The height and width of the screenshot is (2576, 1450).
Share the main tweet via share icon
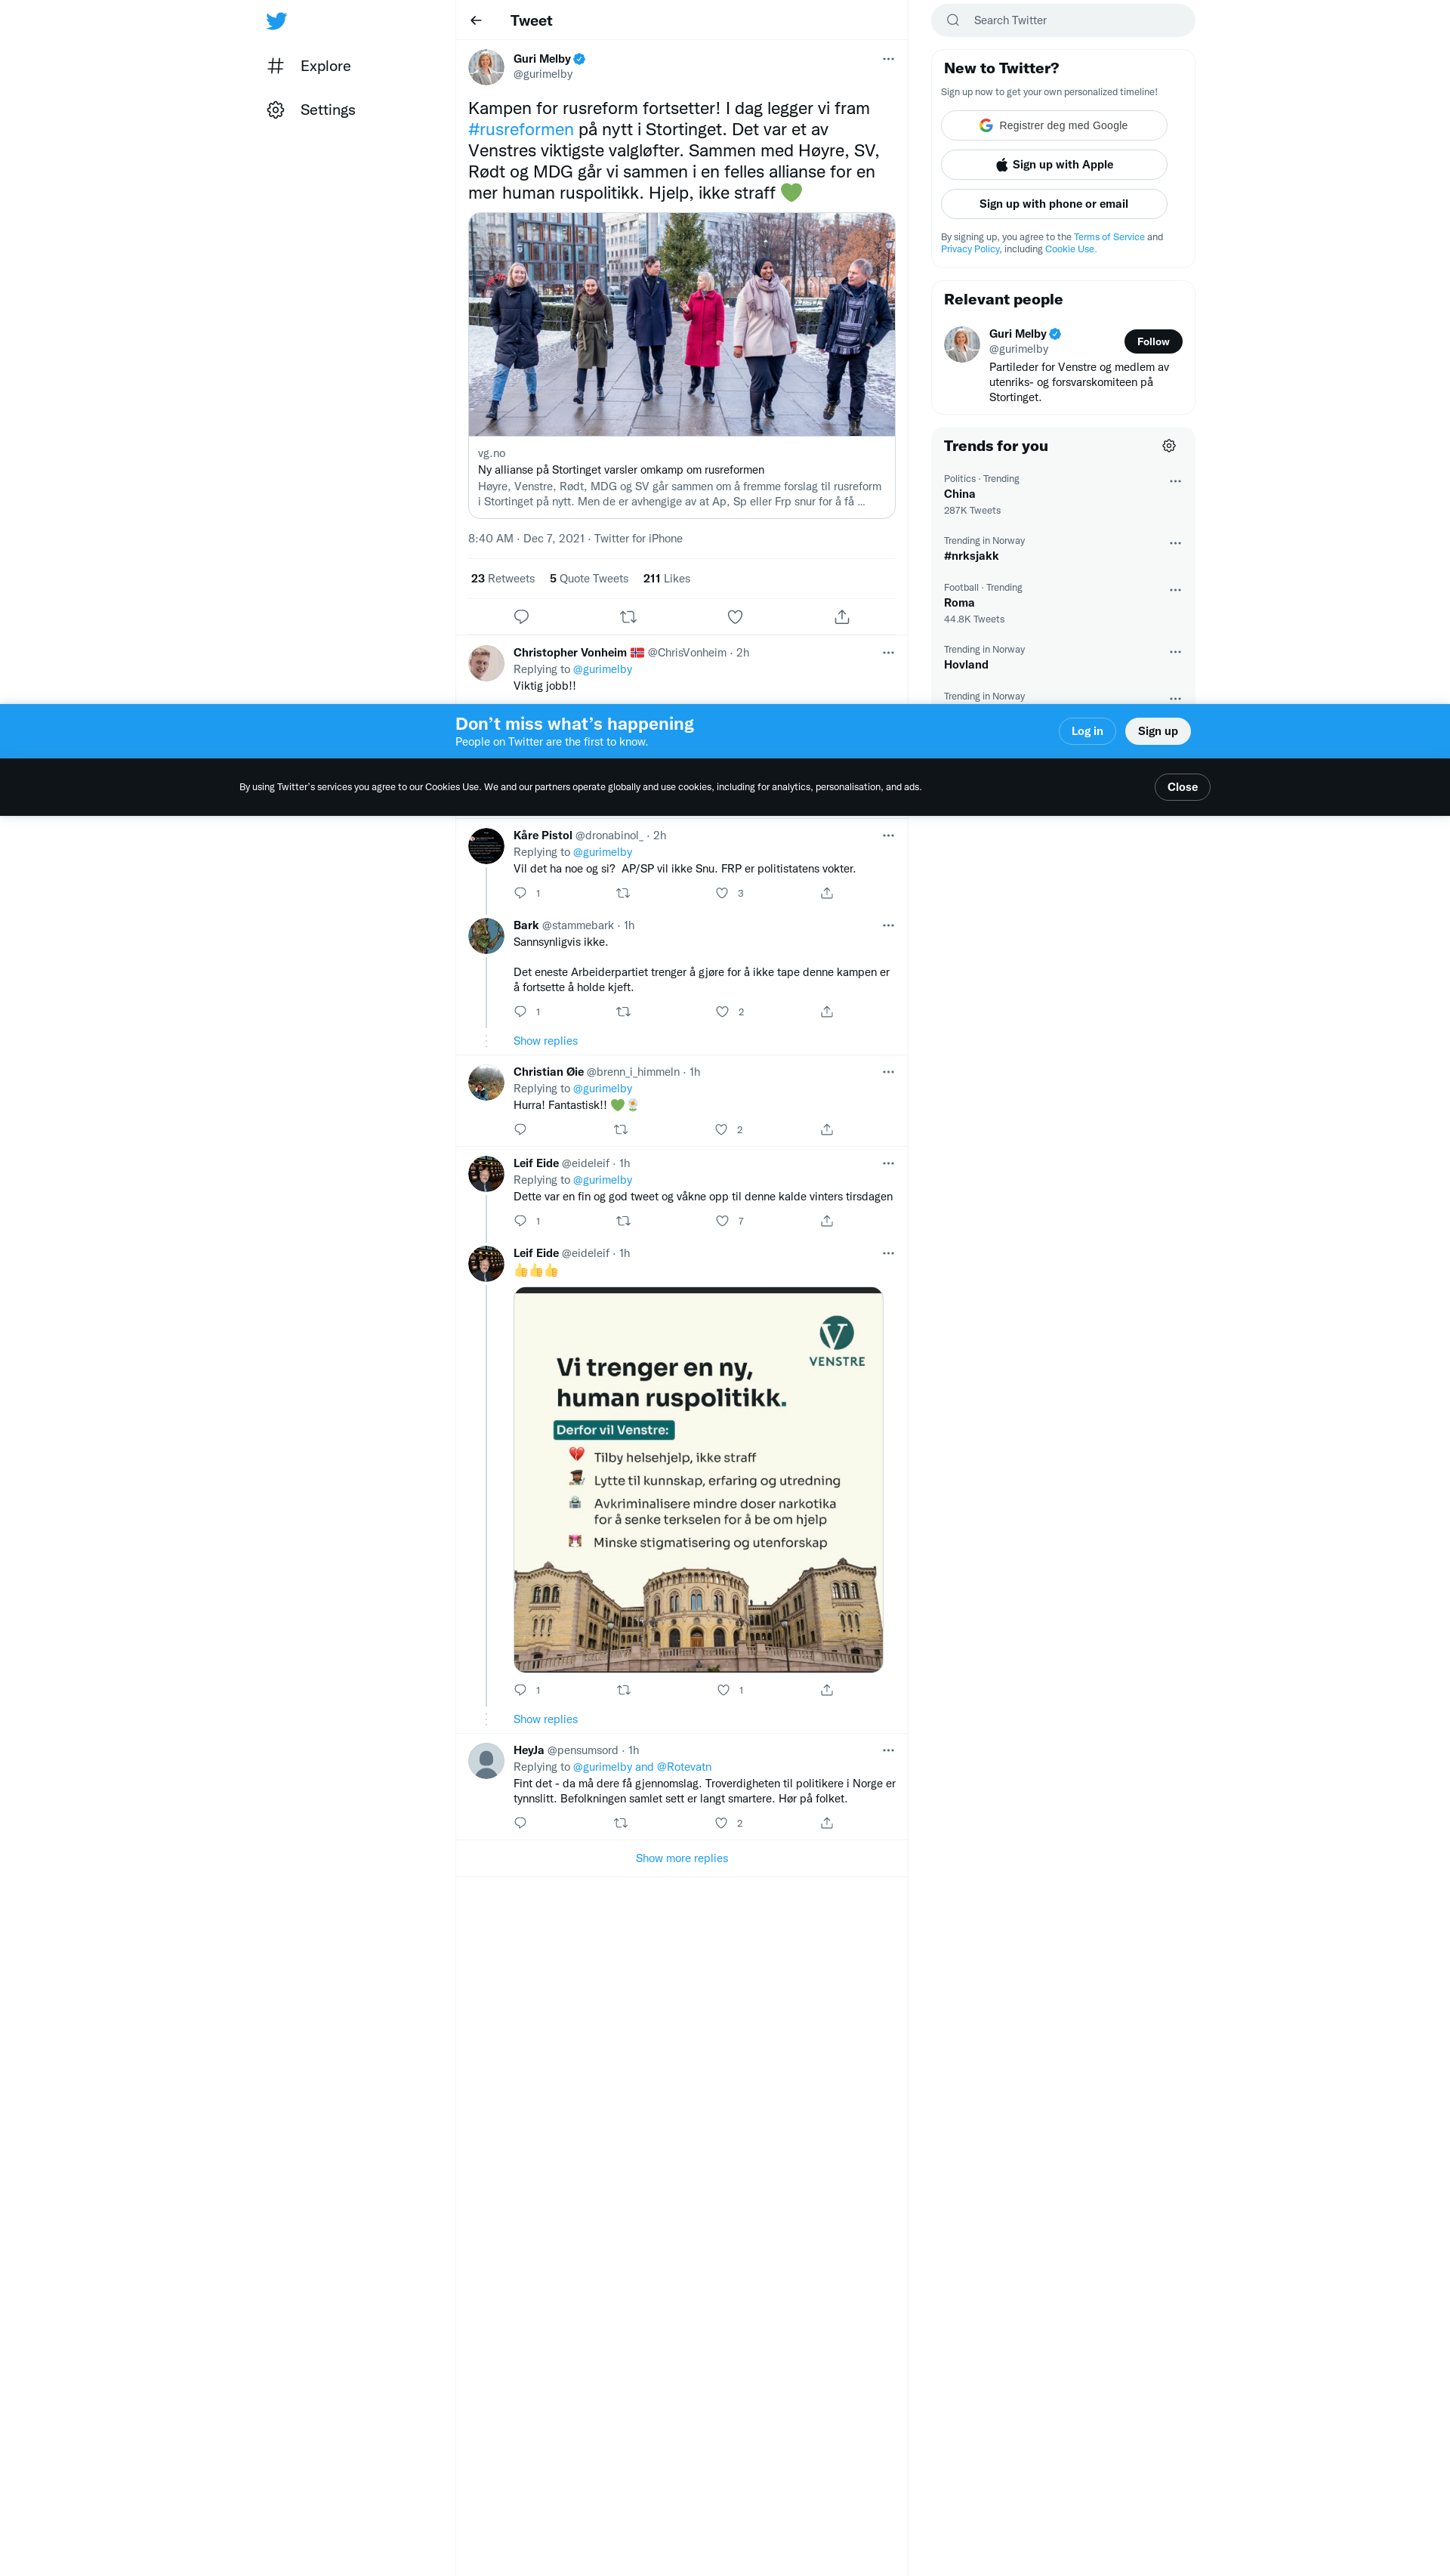pos(842,617)
